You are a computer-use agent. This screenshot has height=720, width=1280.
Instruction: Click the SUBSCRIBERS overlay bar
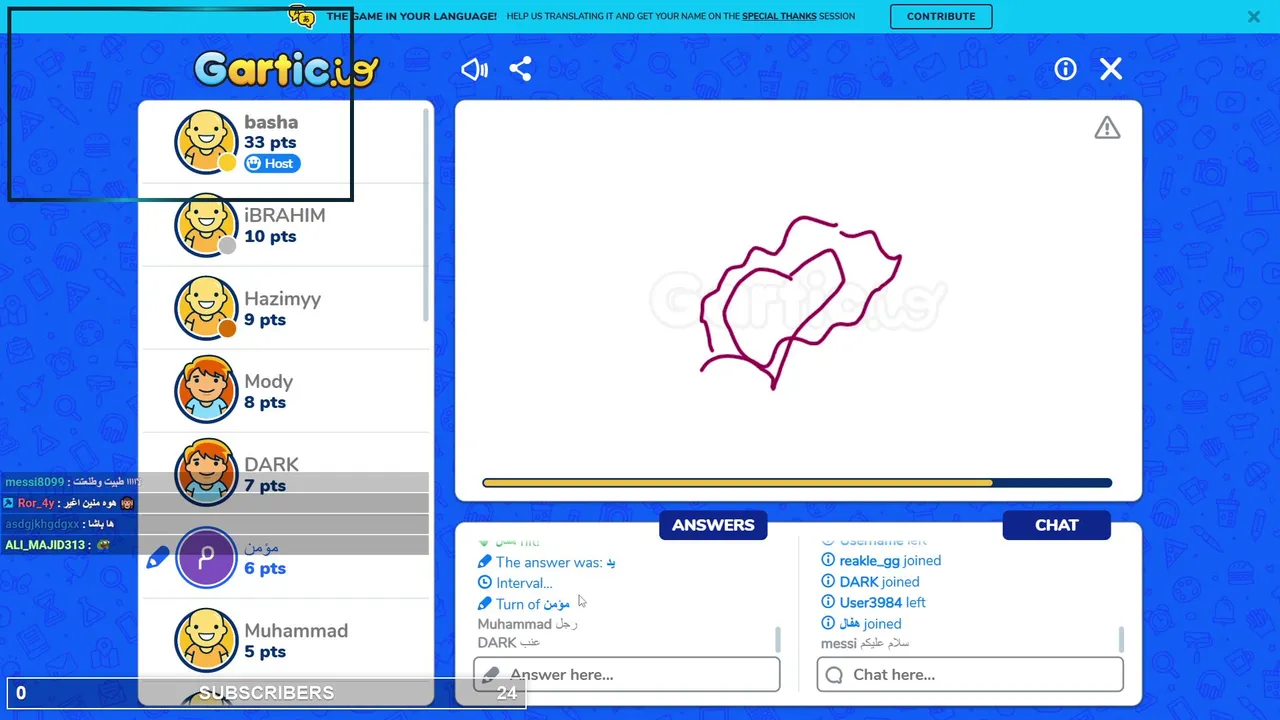(x=266, y=692)
